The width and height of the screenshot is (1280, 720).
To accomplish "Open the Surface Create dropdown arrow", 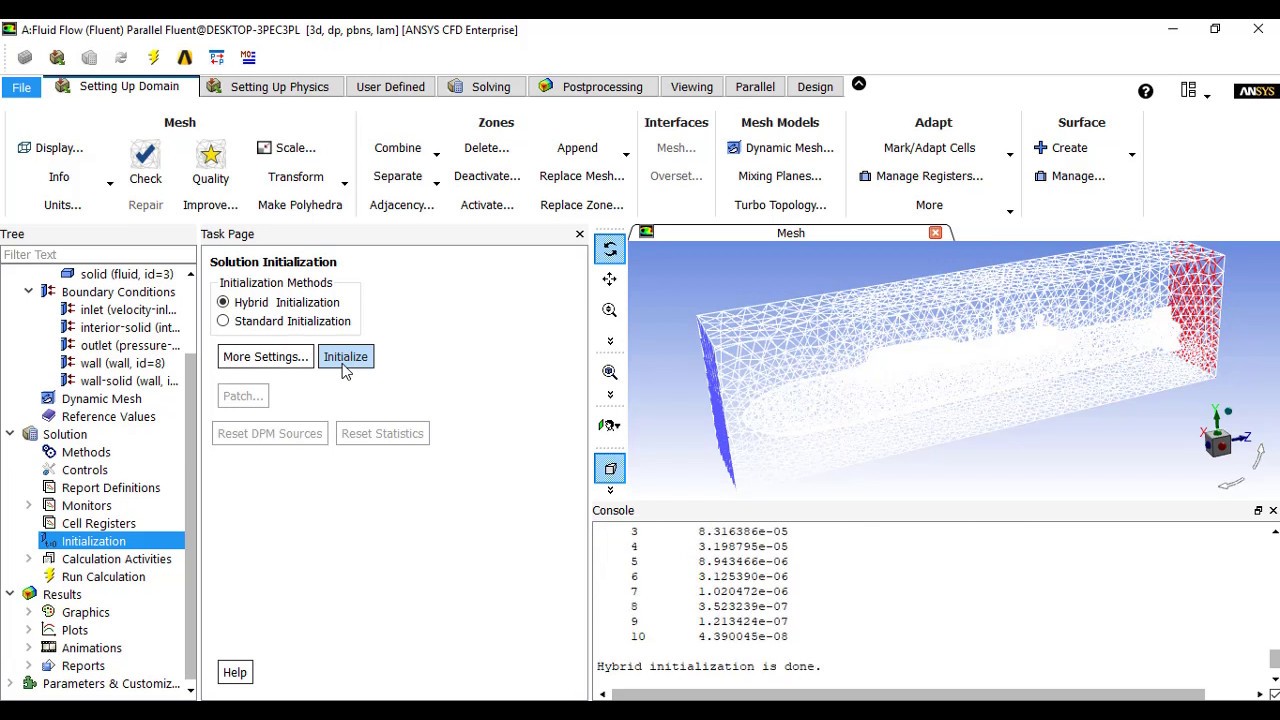I will pos(1132,154).
